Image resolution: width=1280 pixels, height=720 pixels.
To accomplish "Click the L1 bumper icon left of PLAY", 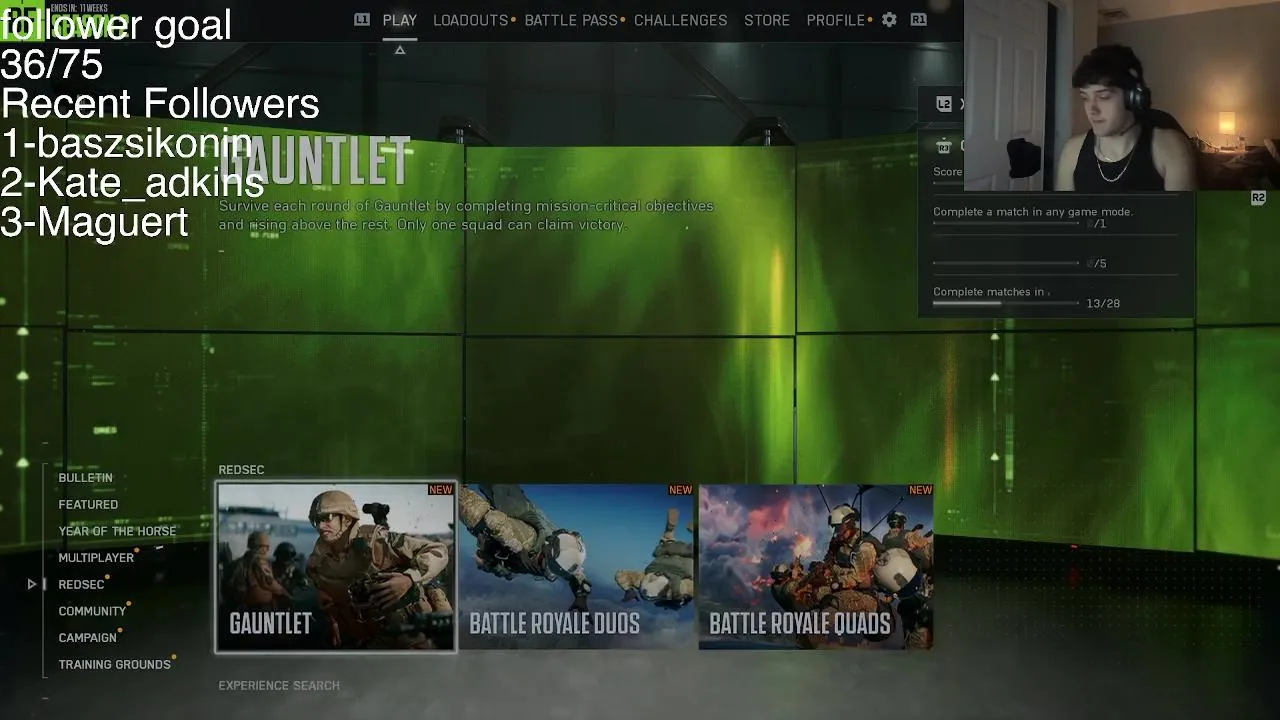I will coord(362,20).
